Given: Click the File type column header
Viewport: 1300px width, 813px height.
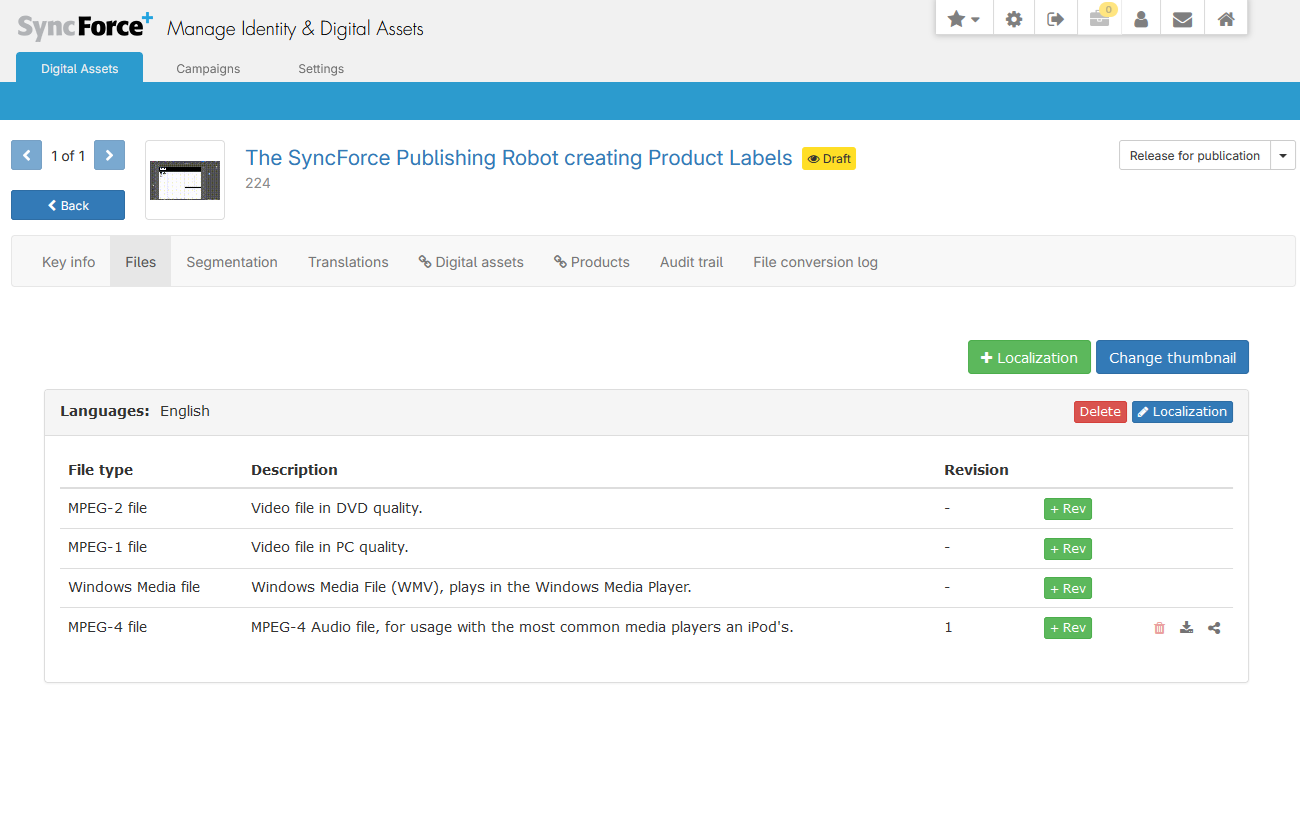Looking at the screenshot, I should click(100, 470).
